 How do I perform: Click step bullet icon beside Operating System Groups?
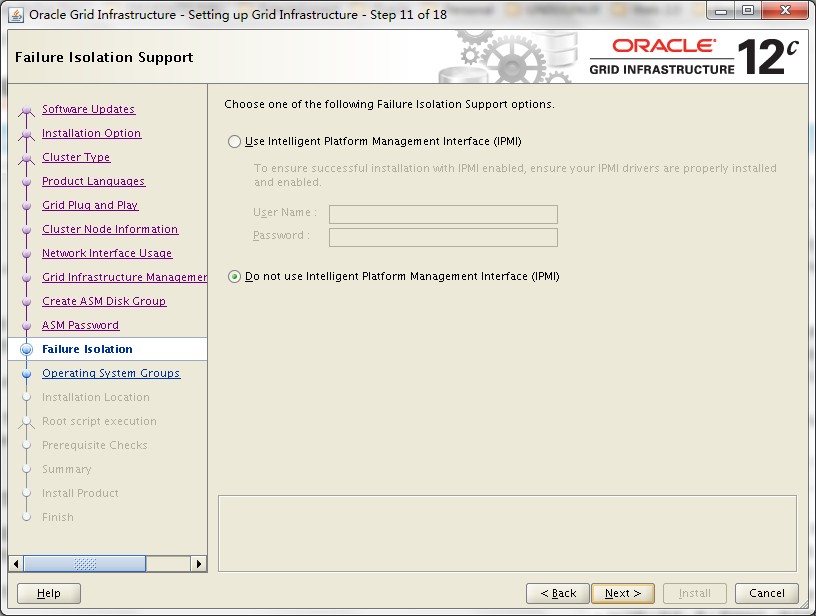[x=27, y=374]
